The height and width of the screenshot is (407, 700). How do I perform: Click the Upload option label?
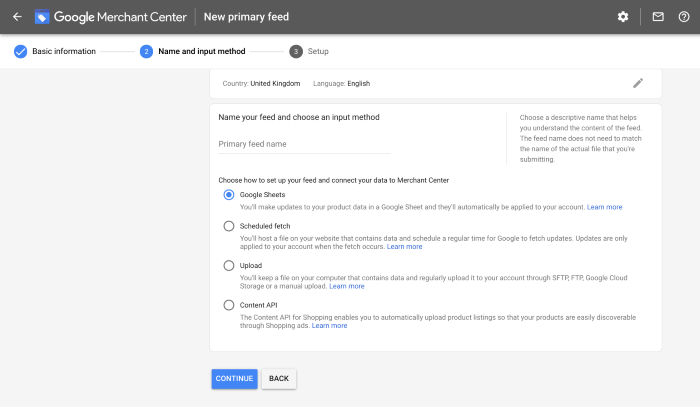coord(251,266)
